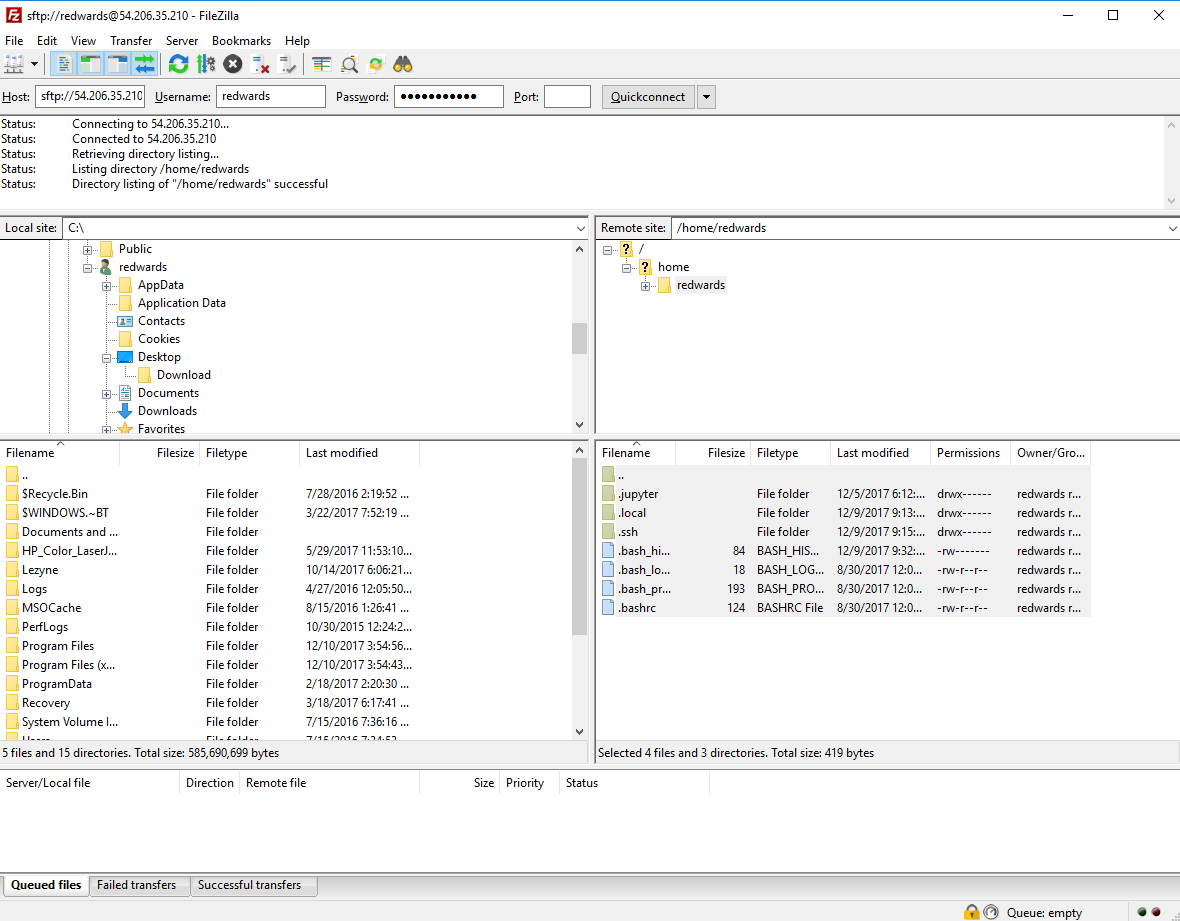Open the Transfer menu
This screenshot has height=921, width=1180.
point(131,41)
